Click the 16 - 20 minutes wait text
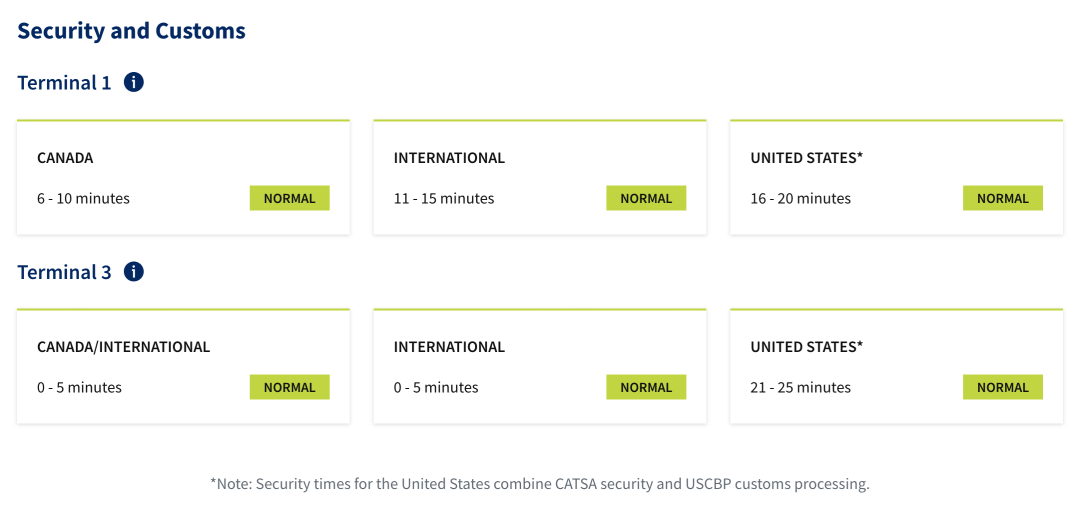The height and width of the screenshot is (509, 1080). [800, 199]
